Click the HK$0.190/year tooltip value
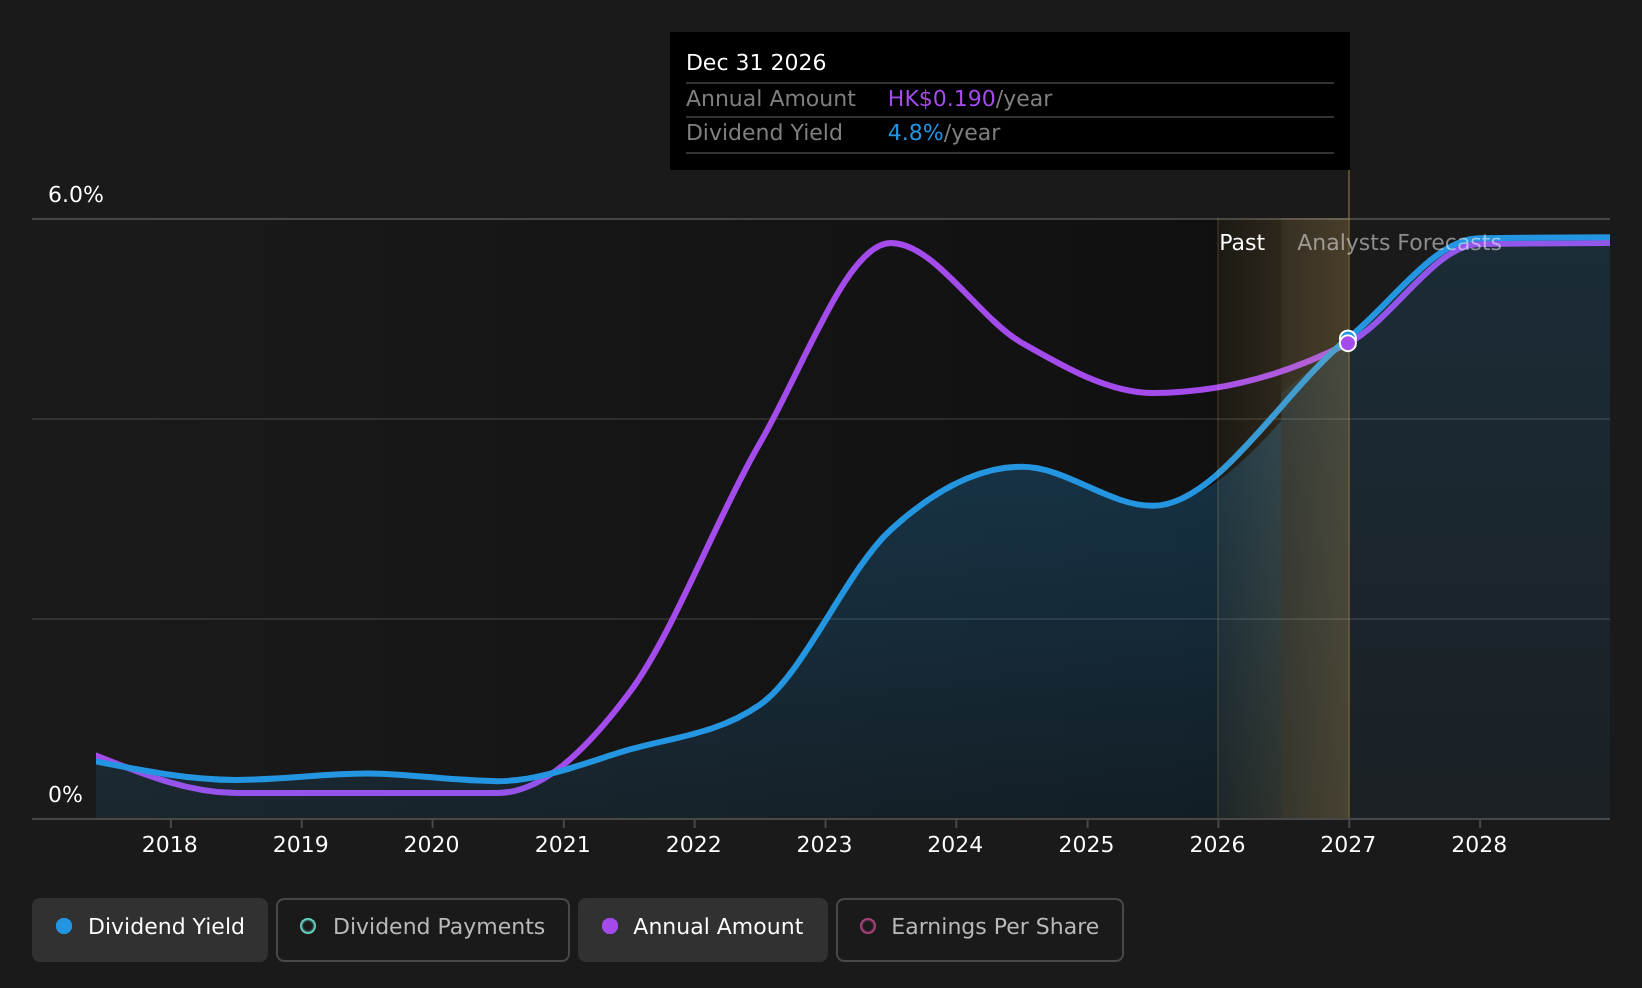Viewport: 1642px width, 988px height. pyautogui.click(x=970, y=99)
